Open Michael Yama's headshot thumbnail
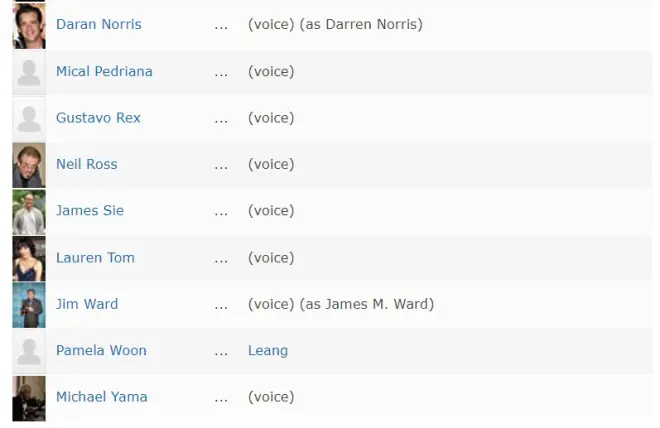This screenshot has height=428, width=660. [29, 399]
